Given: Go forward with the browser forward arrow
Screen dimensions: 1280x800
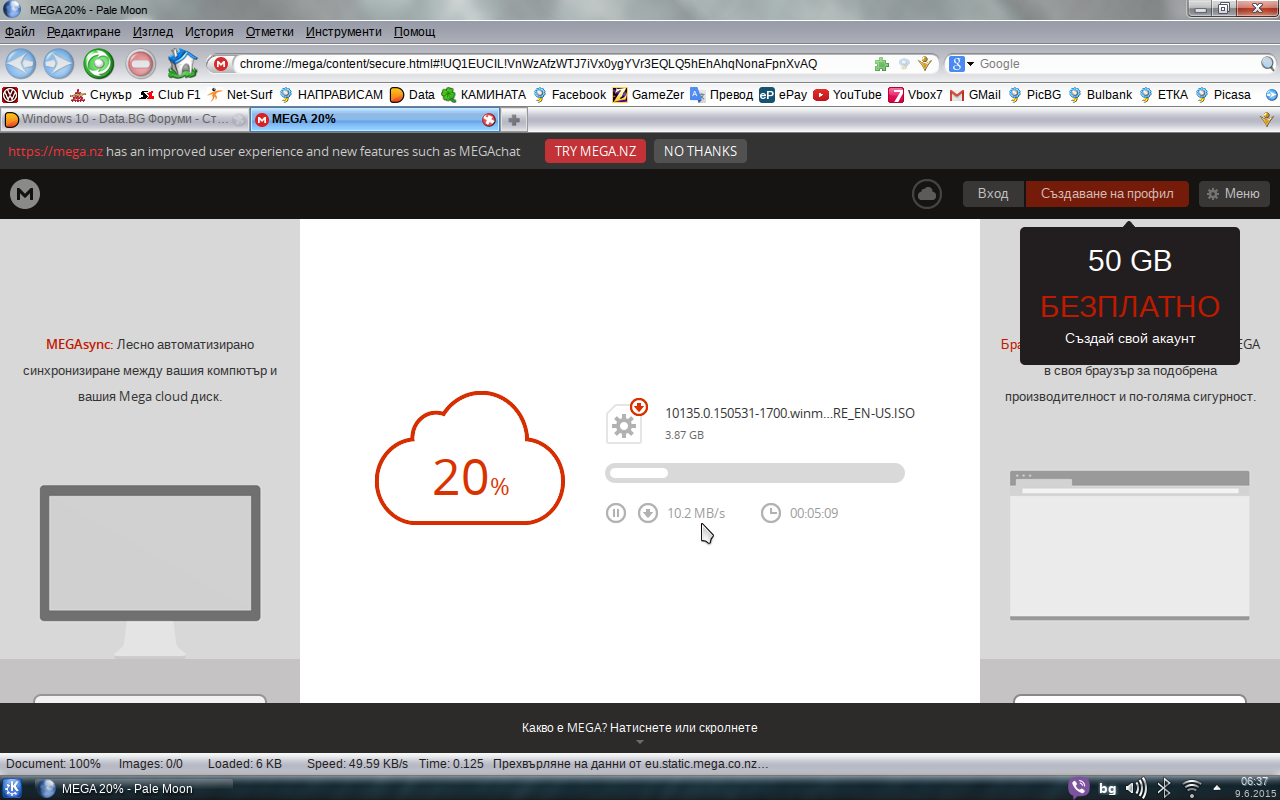Looking at the screenshot, I should point(58,63).
